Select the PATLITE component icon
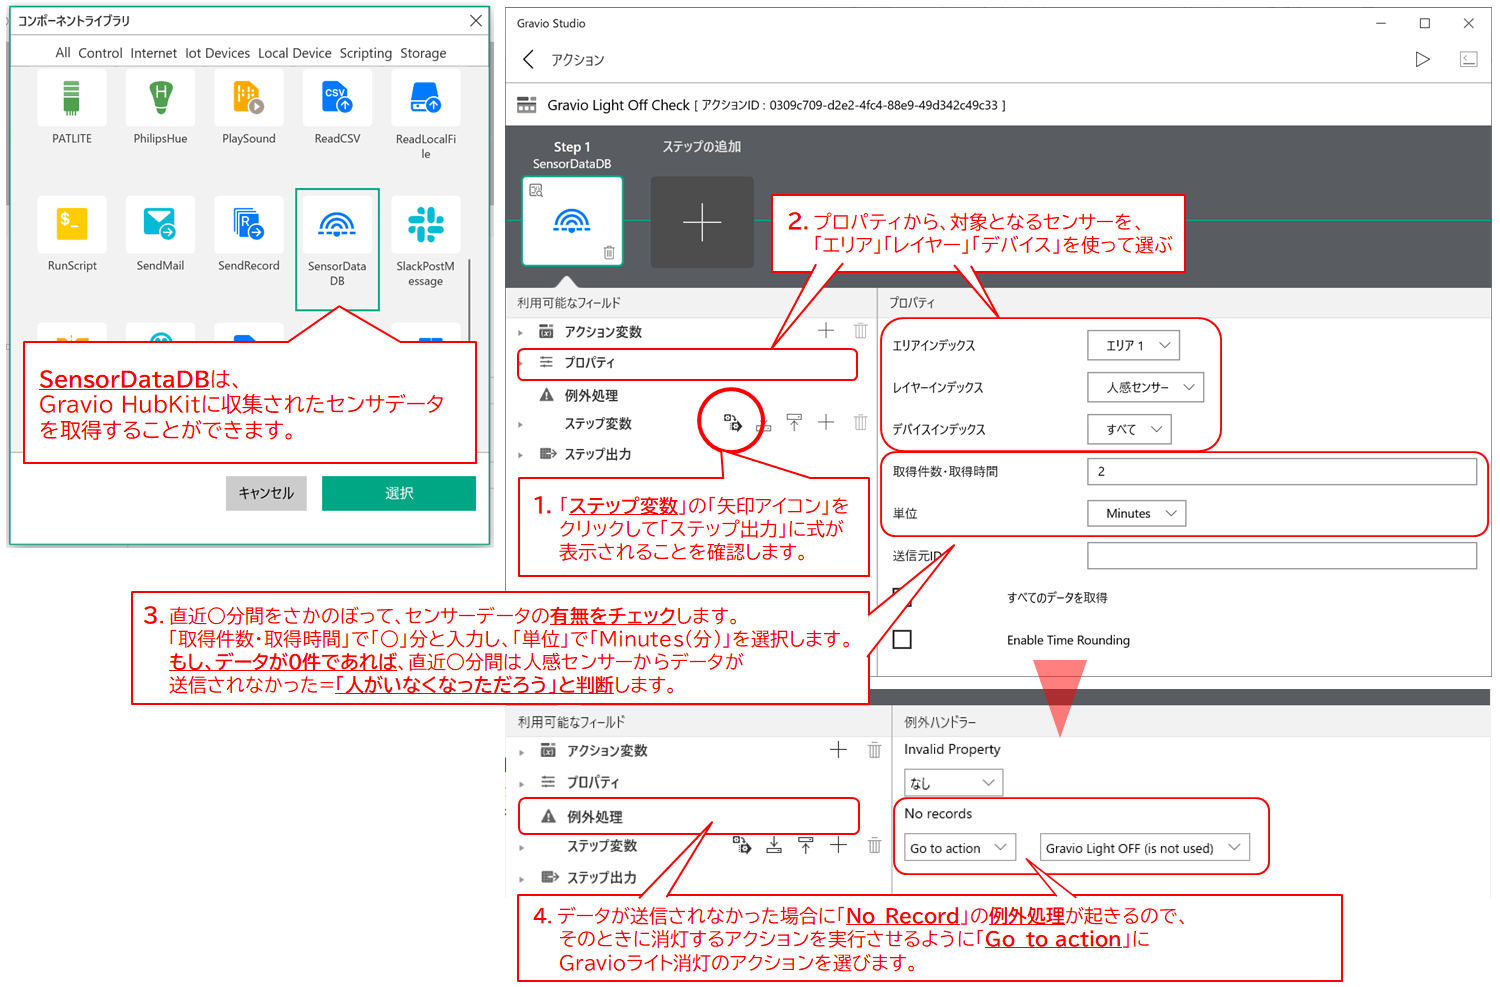Image resolution: width=1500 pixels, height=987 pixels. pyautogui.click(x=72, y=99)
